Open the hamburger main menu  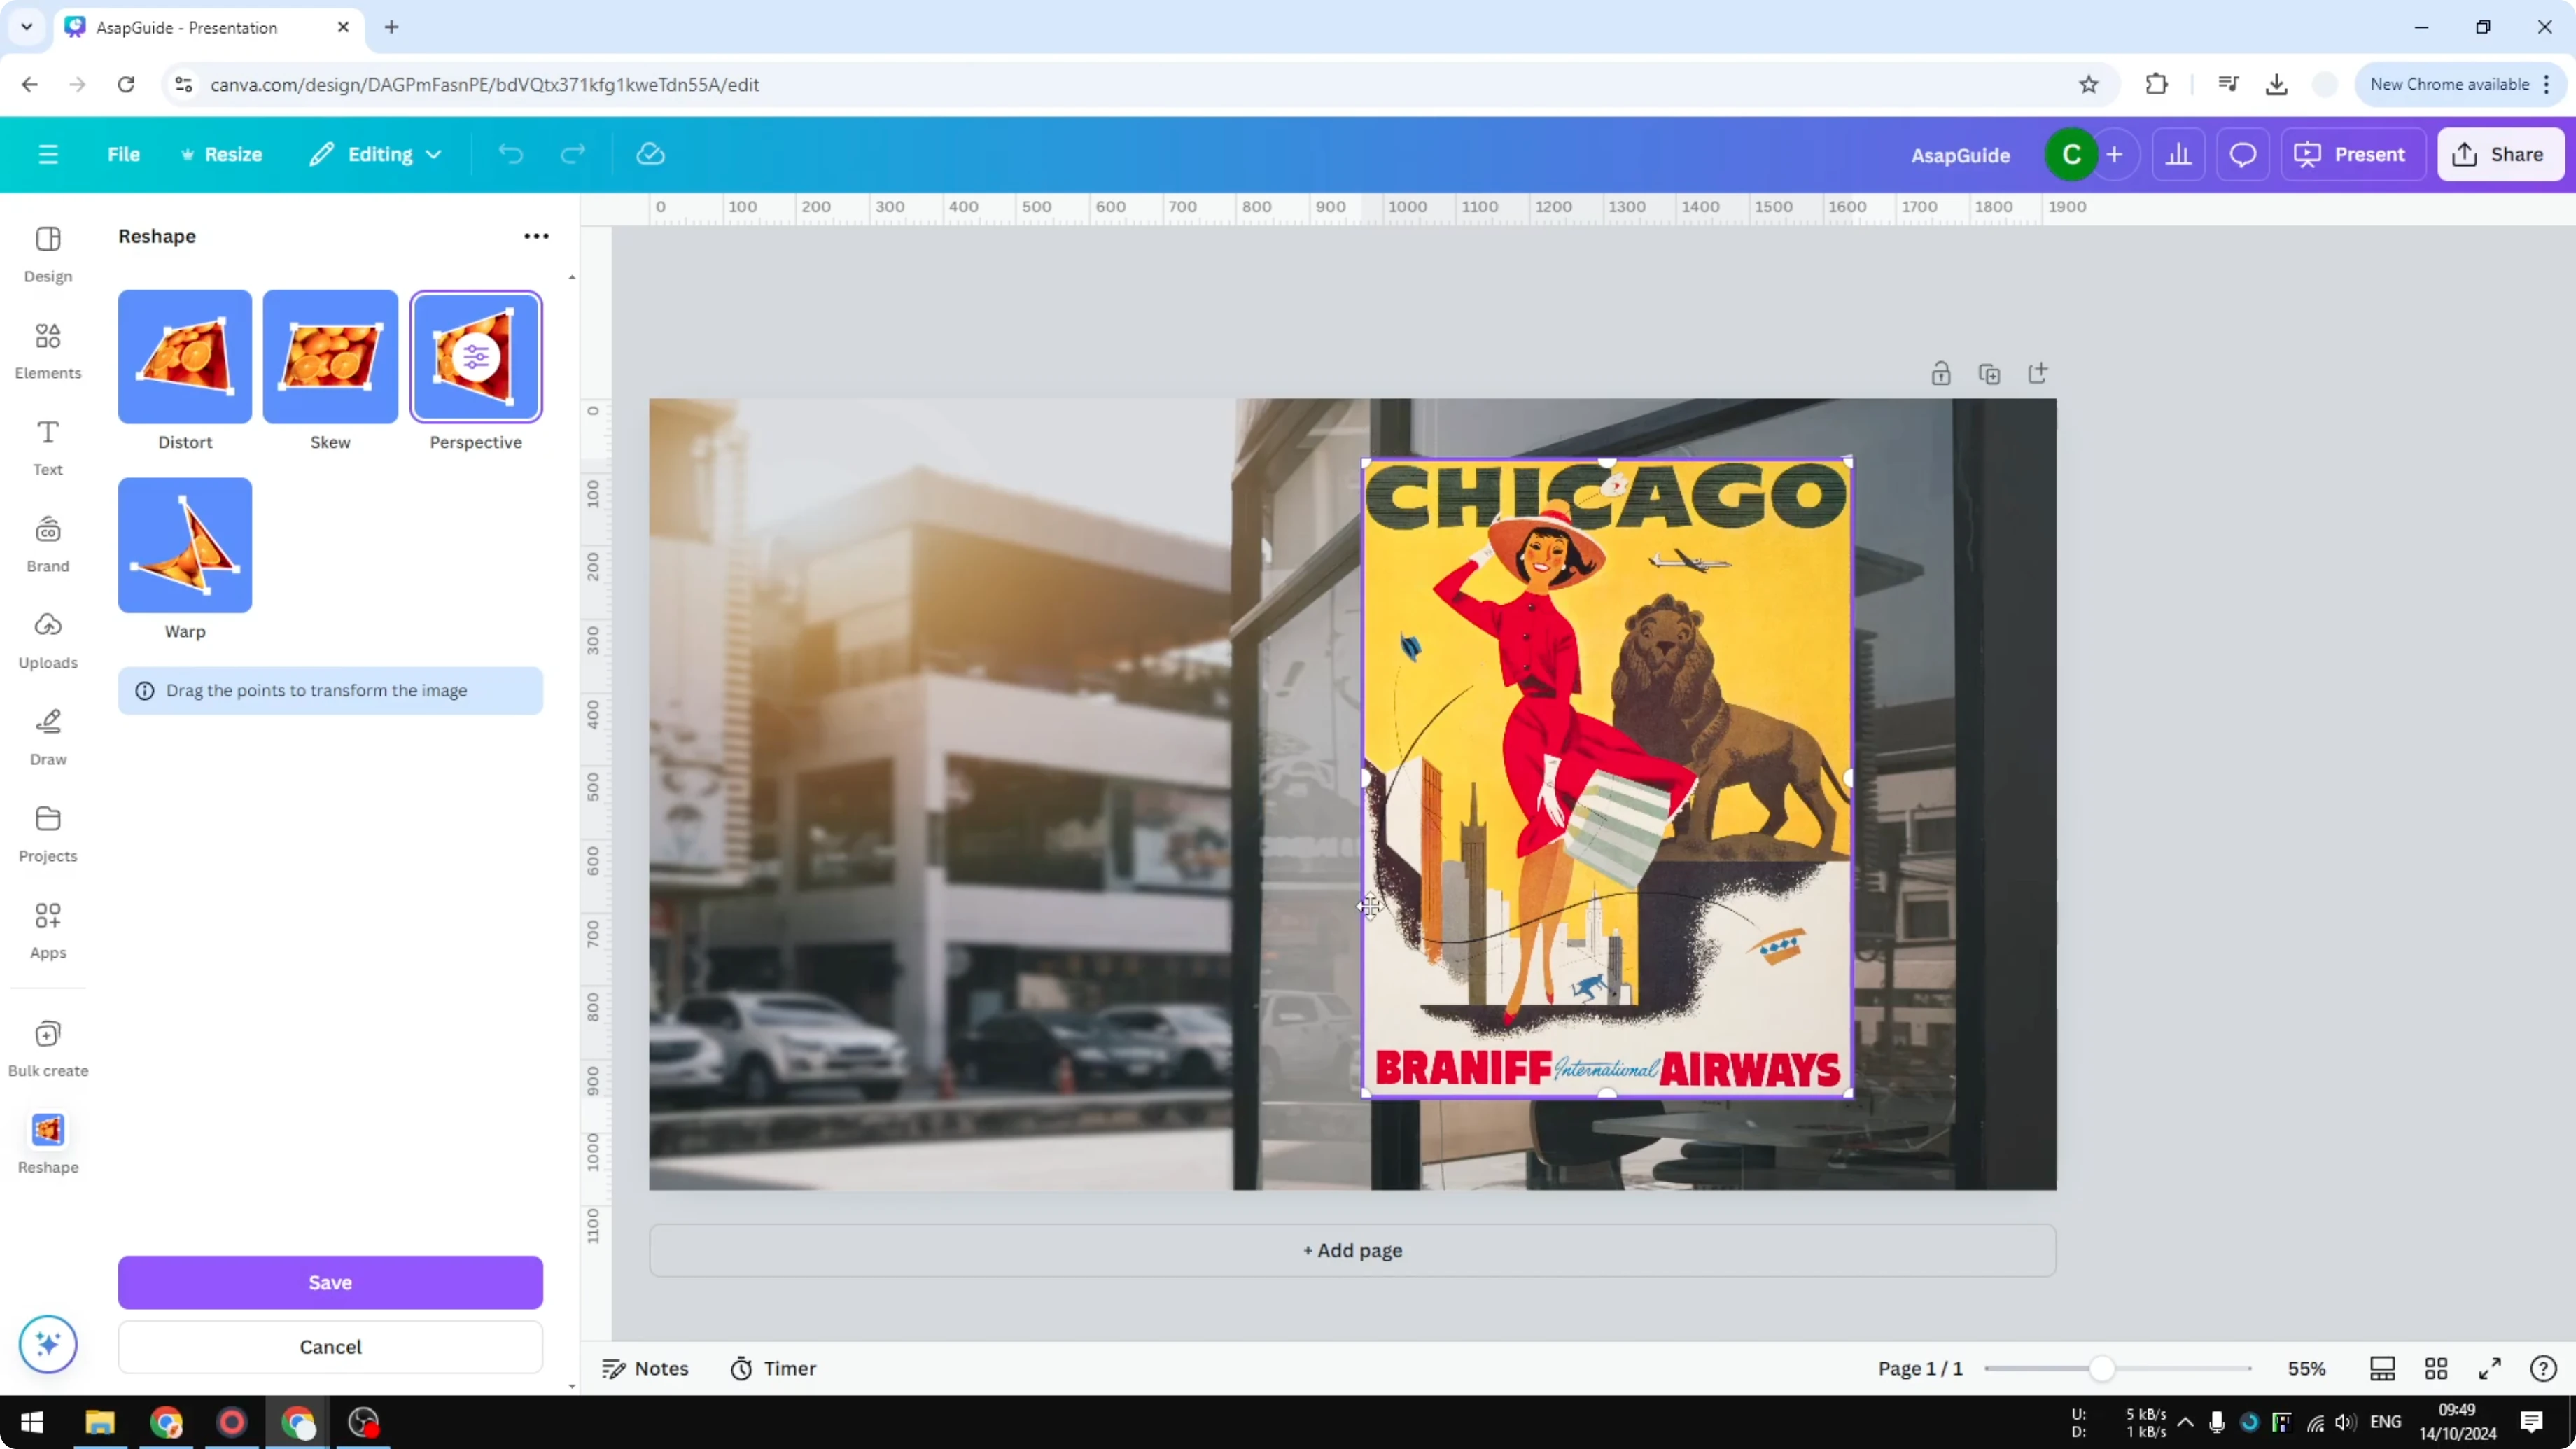[x=48, y=154]
